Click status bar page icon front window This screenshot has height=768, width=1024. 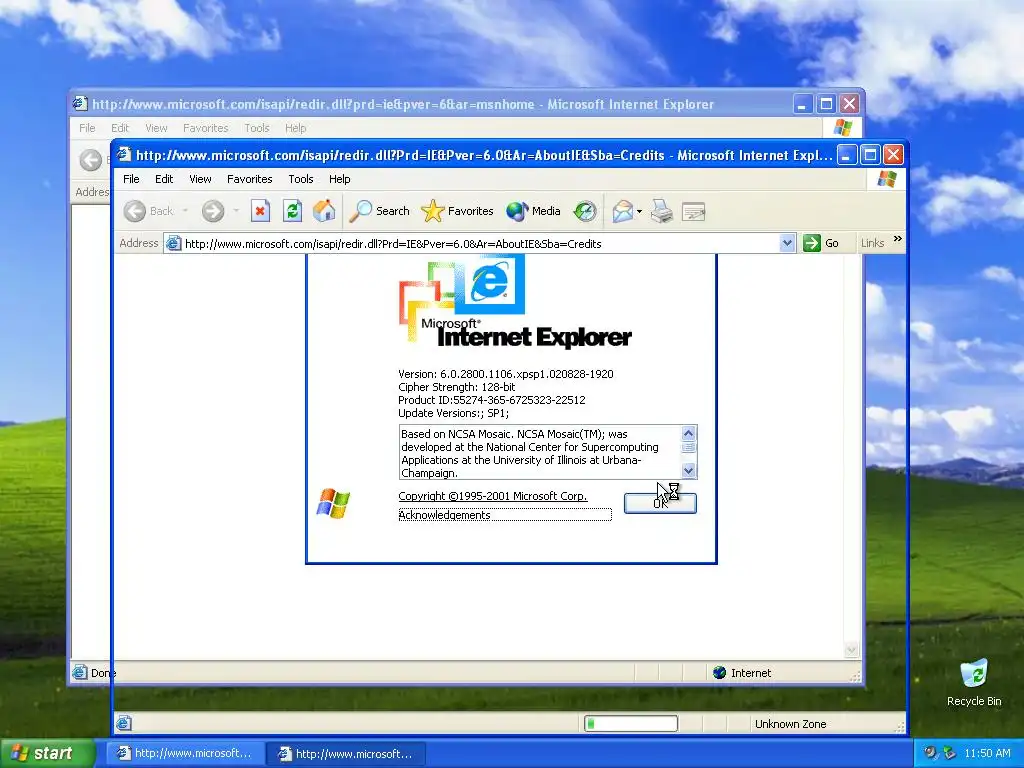123,724
